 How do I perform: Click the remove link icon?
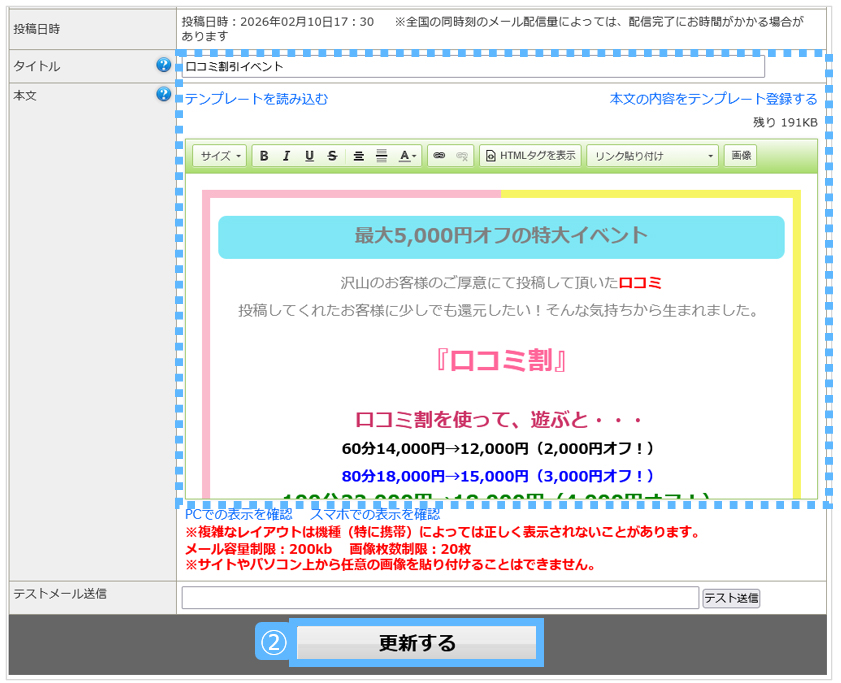461,156
